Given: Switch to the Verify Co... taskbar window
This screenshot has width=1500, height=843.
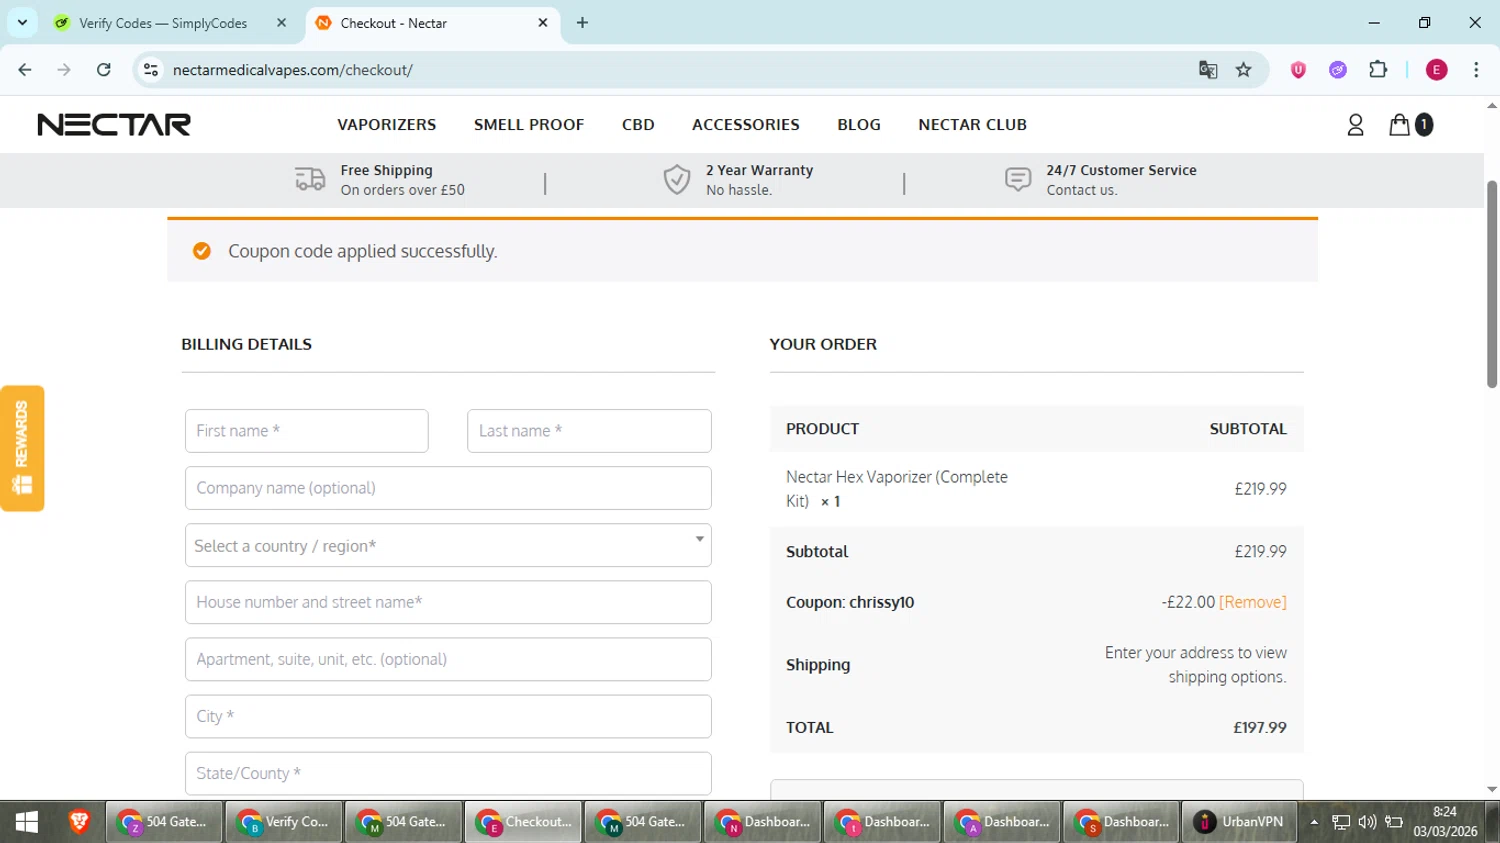Looking at the screenshot, I should [284, 822].
